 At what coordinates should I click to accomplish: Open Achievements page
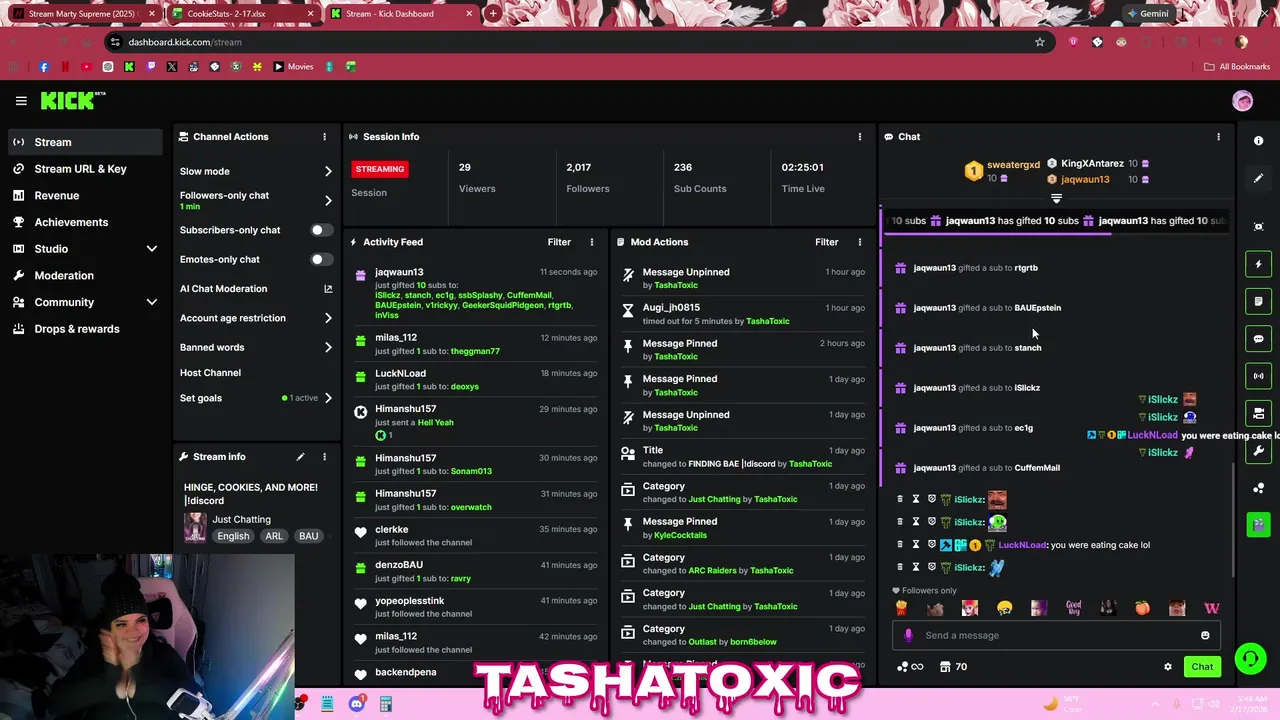tap(84, 222)
